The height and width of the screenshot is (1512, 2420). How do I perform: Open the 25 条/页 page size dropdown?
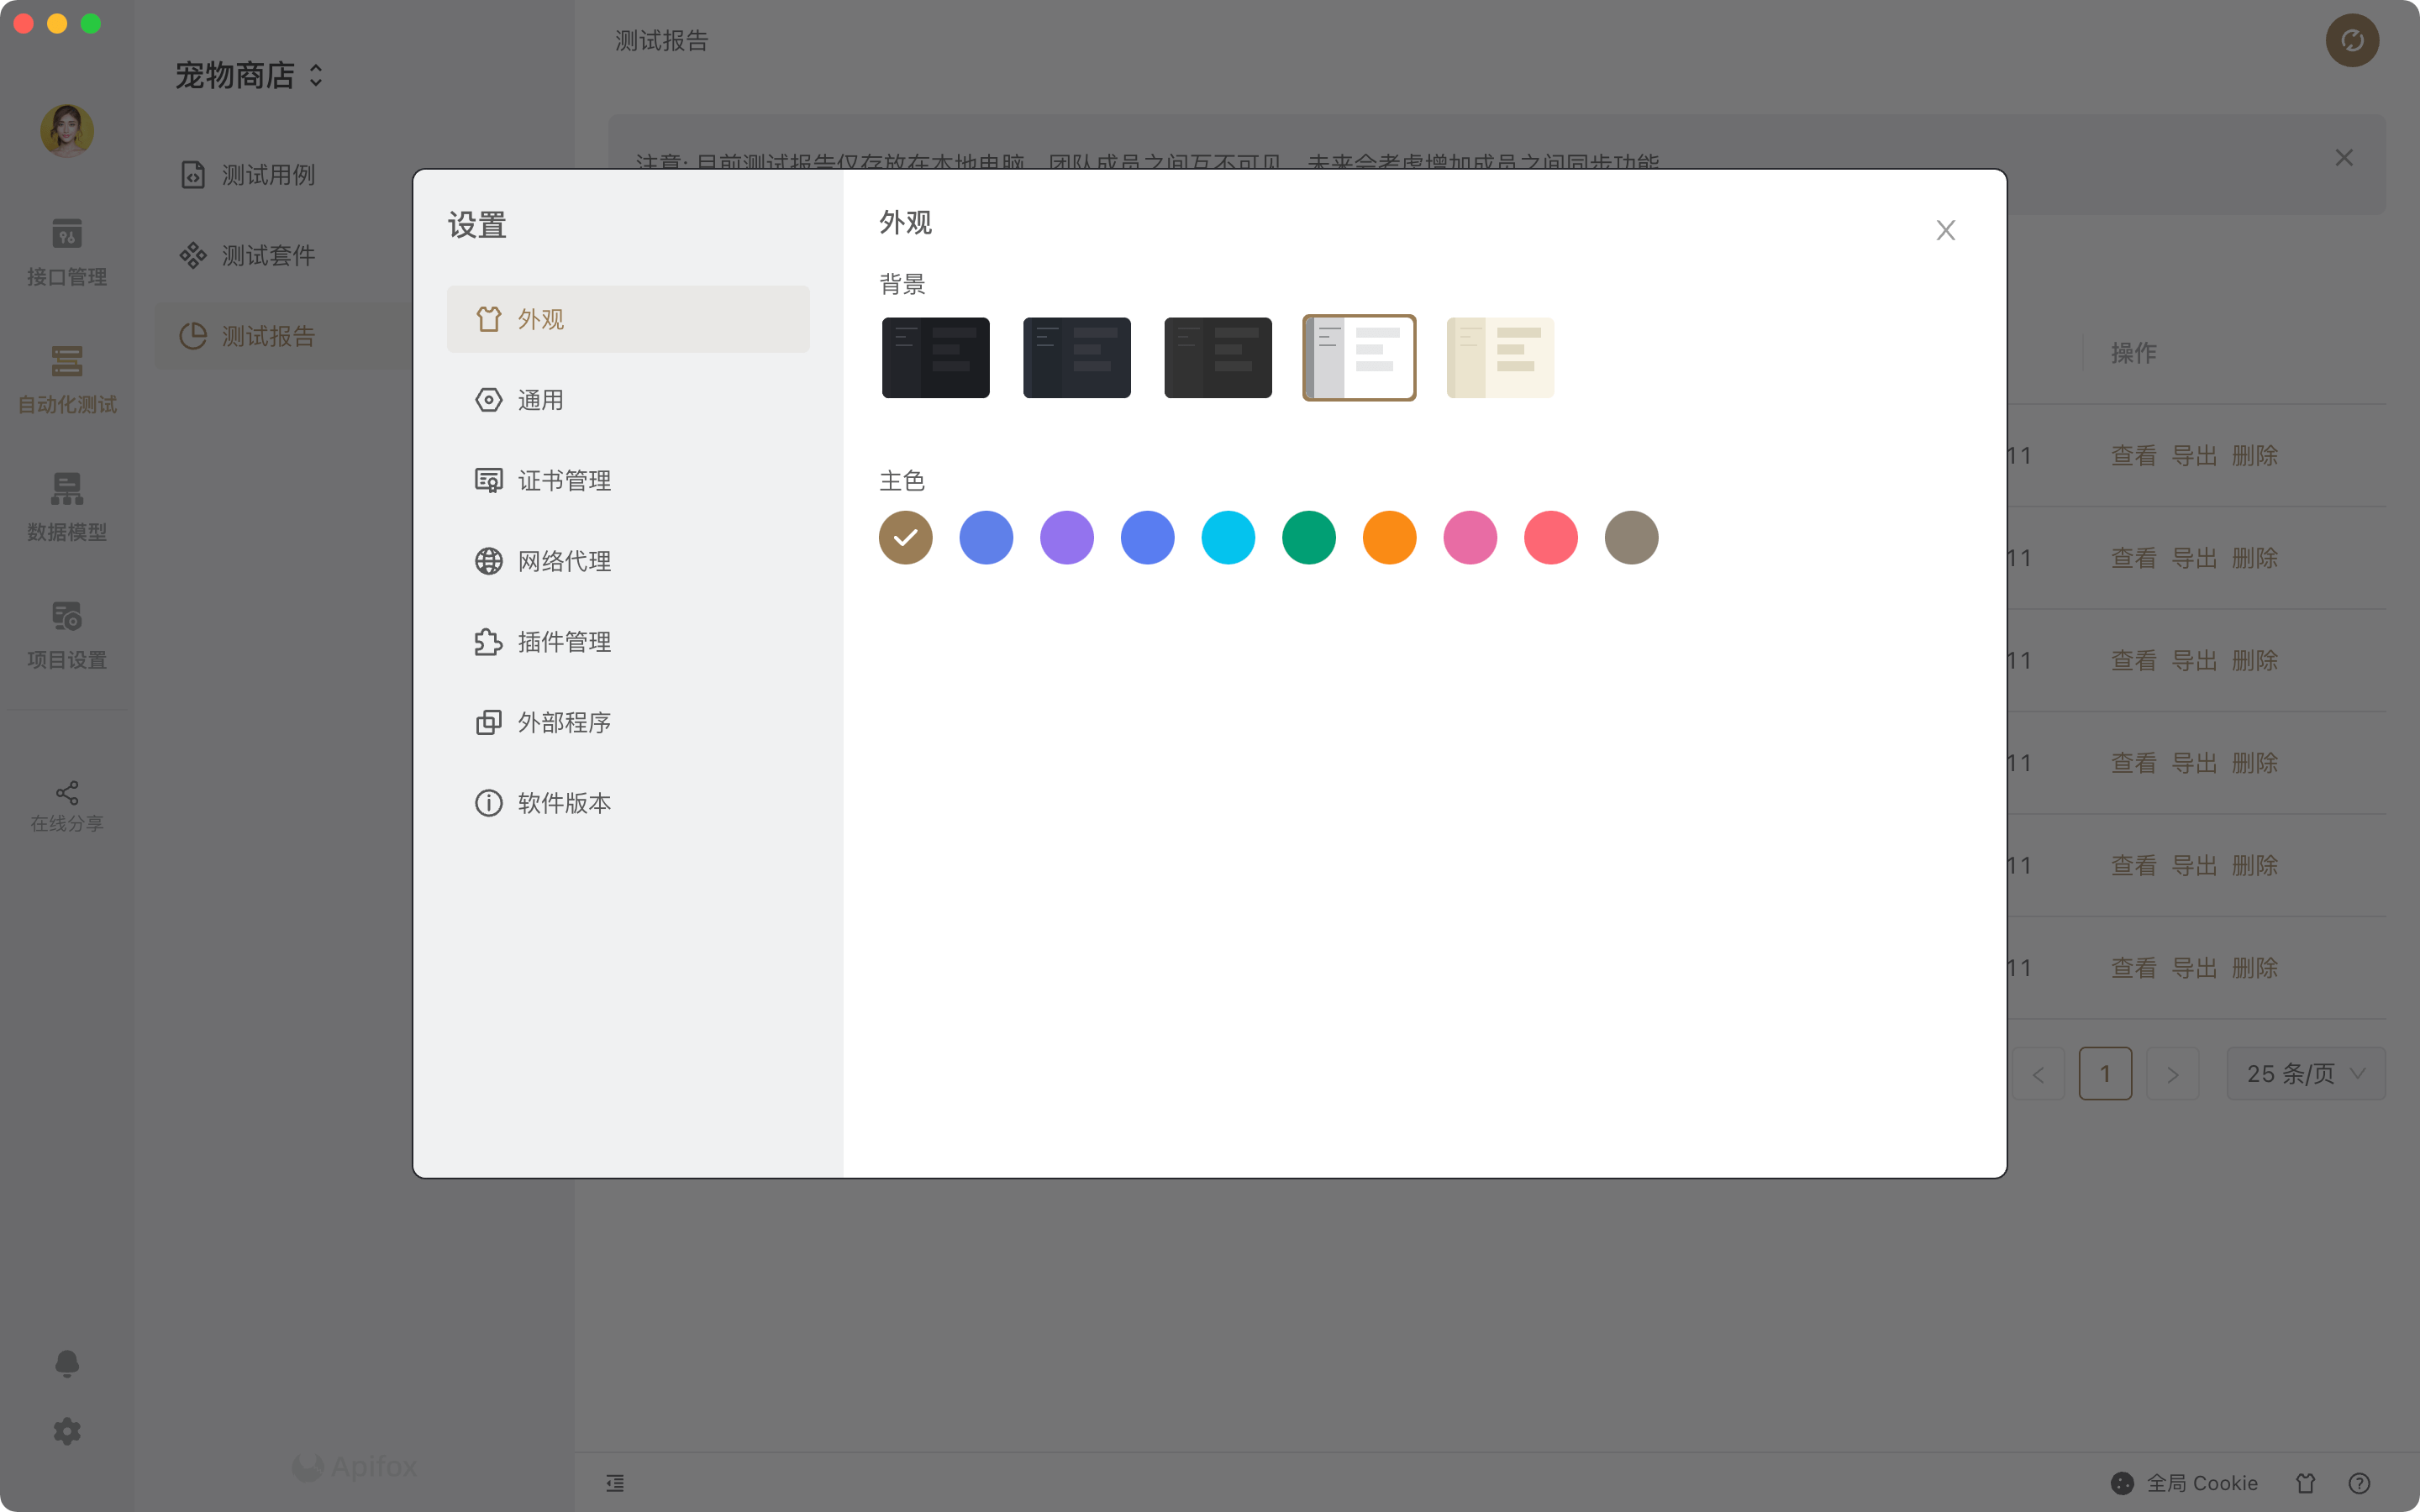(2305, 1074)
